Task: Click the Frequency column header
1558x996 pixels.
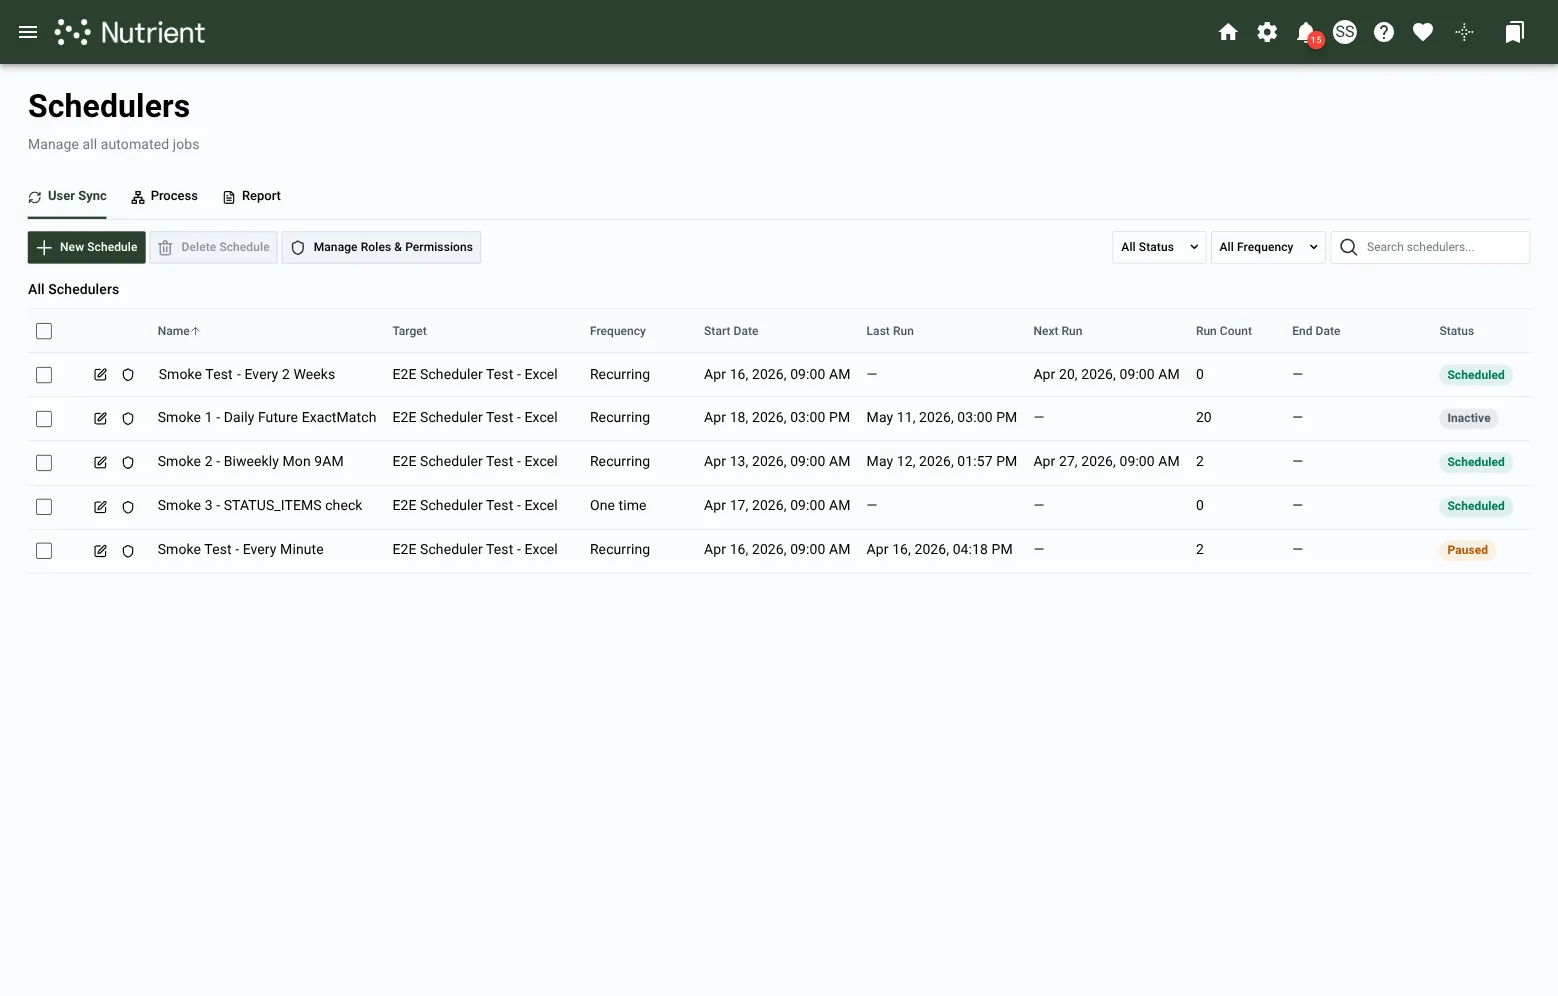Action: (618, 331)
